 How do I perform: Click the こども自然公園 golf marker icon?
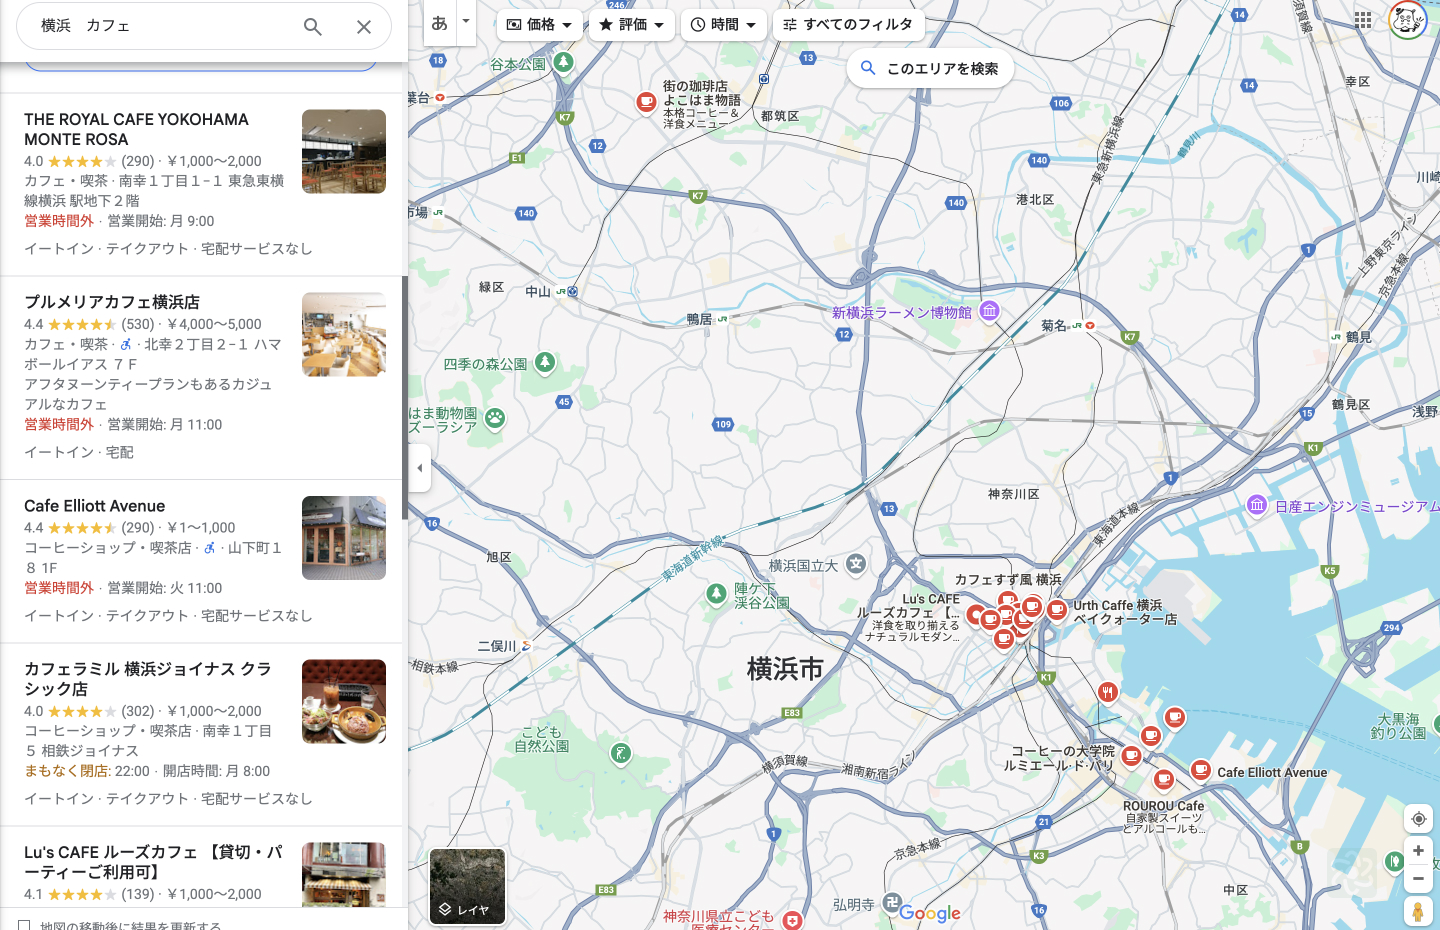pos(621,753)
